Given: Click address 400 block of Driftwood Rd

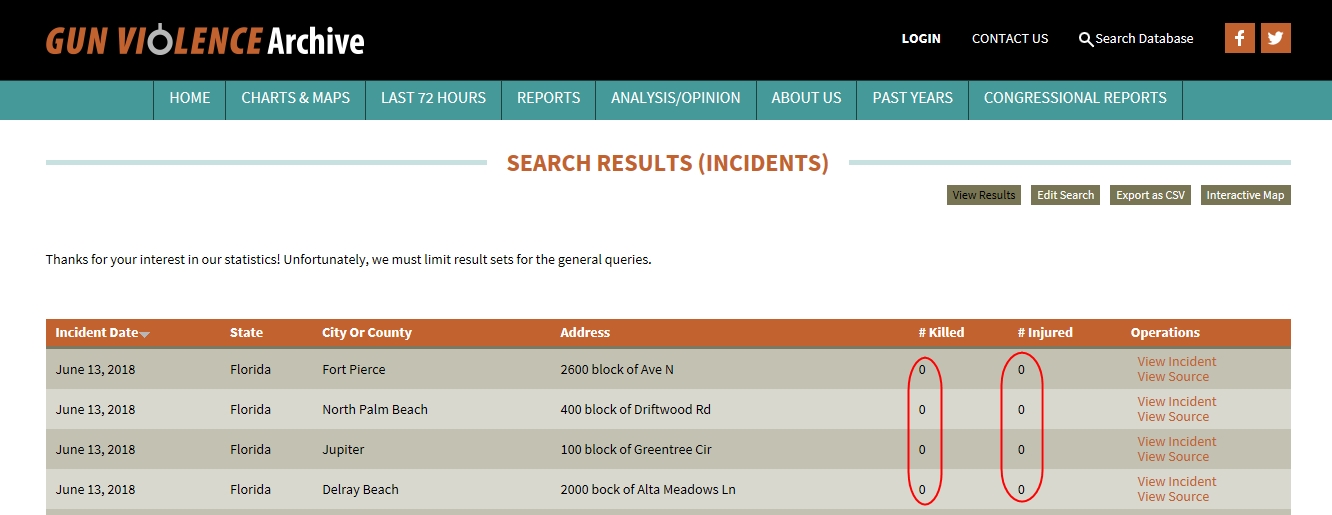Looking at the screenshot, I should 636,410.
